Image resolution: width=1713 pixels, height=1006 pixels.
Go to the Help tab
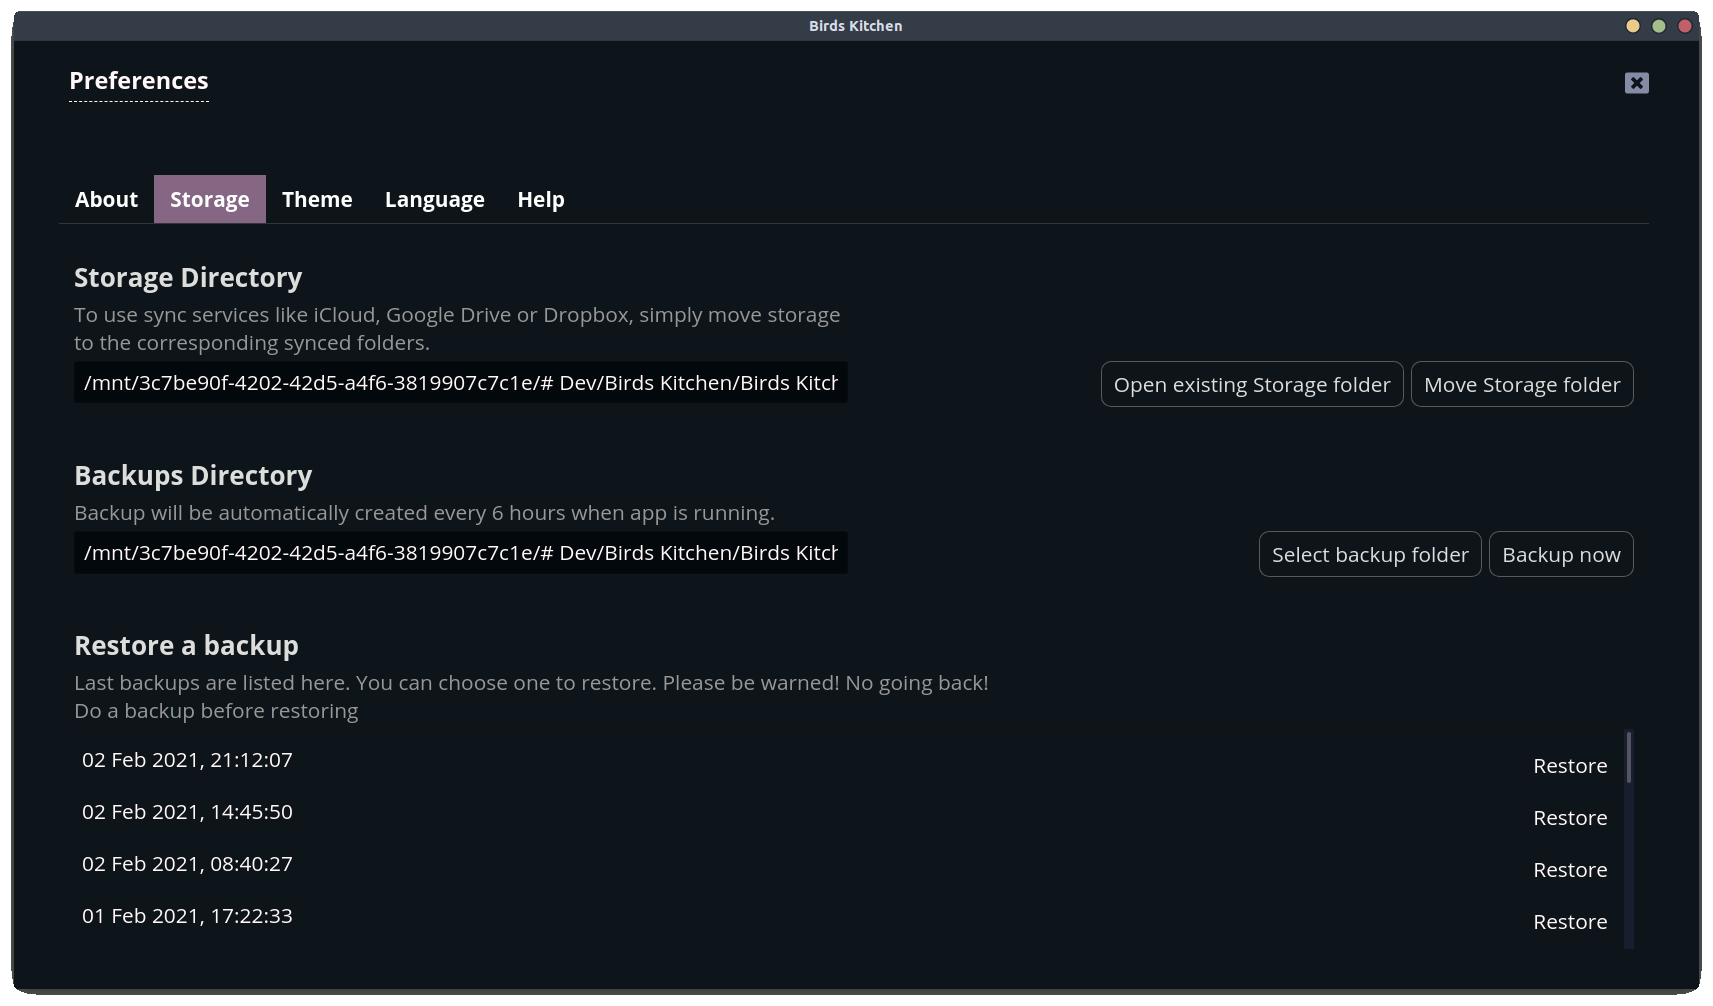[541, 199]
